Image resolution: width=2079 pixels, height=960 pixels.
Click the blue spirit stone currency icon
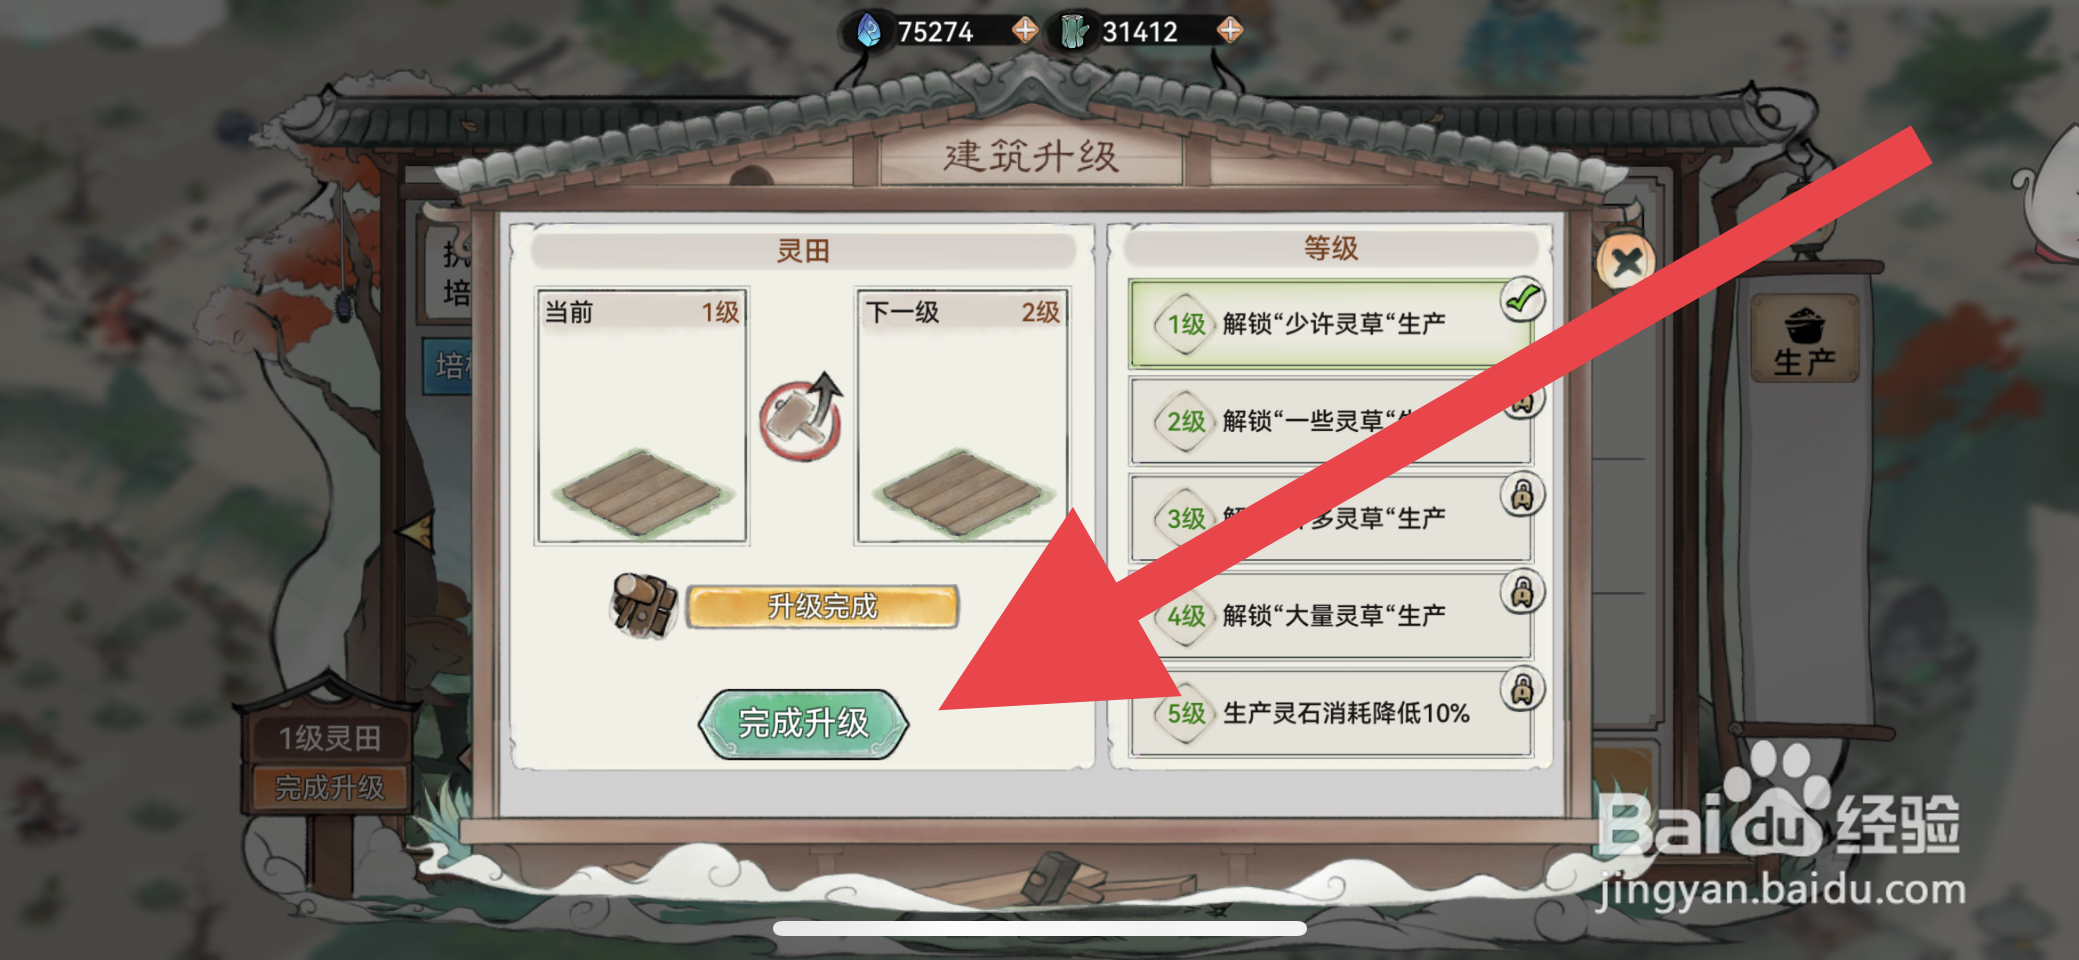point(869,31)
